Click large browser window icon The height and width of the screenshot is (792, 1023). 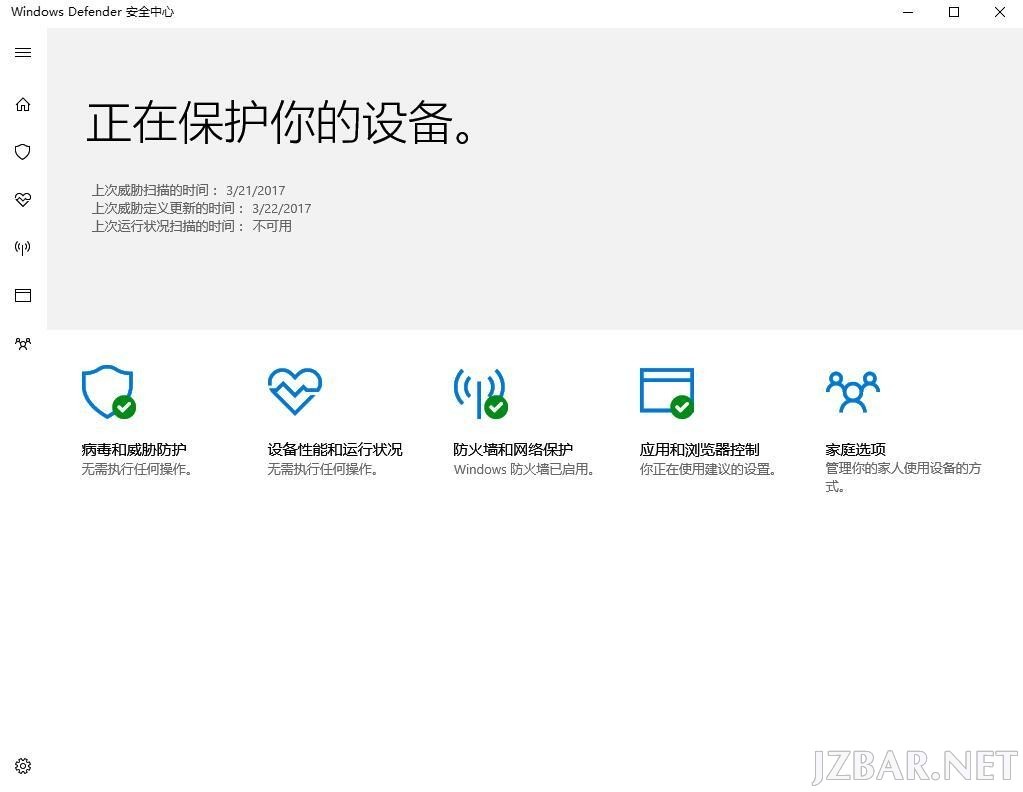tap(667, 393)
